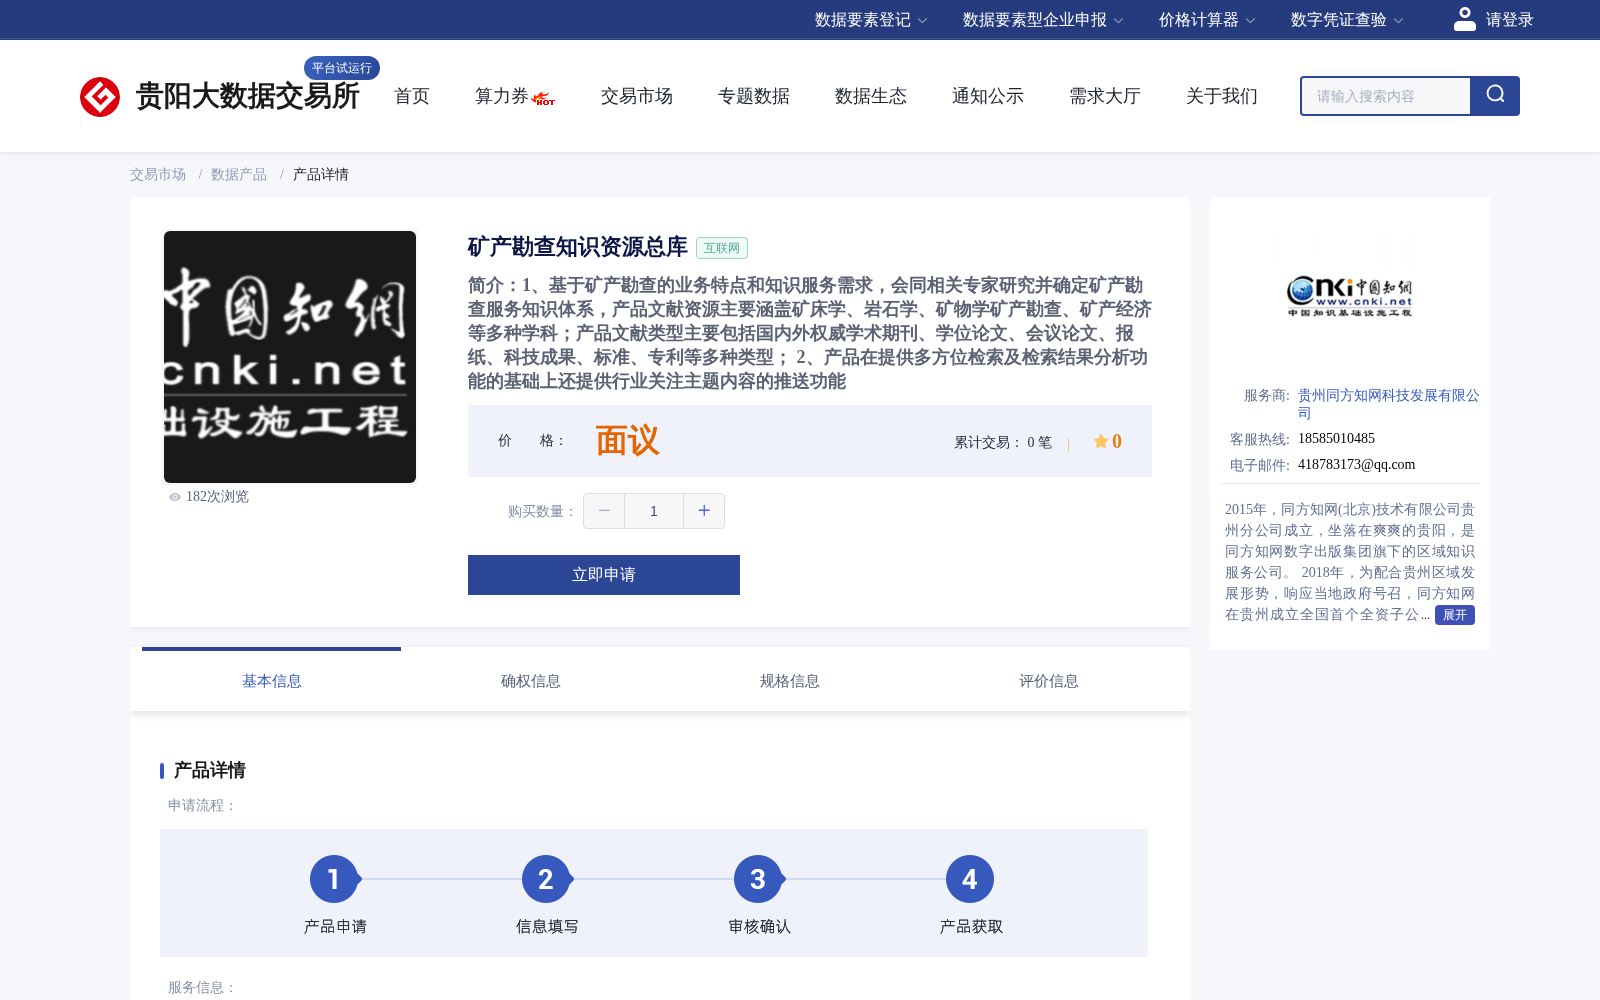The height and width of the screenshot is (1000, 1600).
Task: Click the orange star favorite icon
Action: pyautogui.click(x=1100, y=441)
